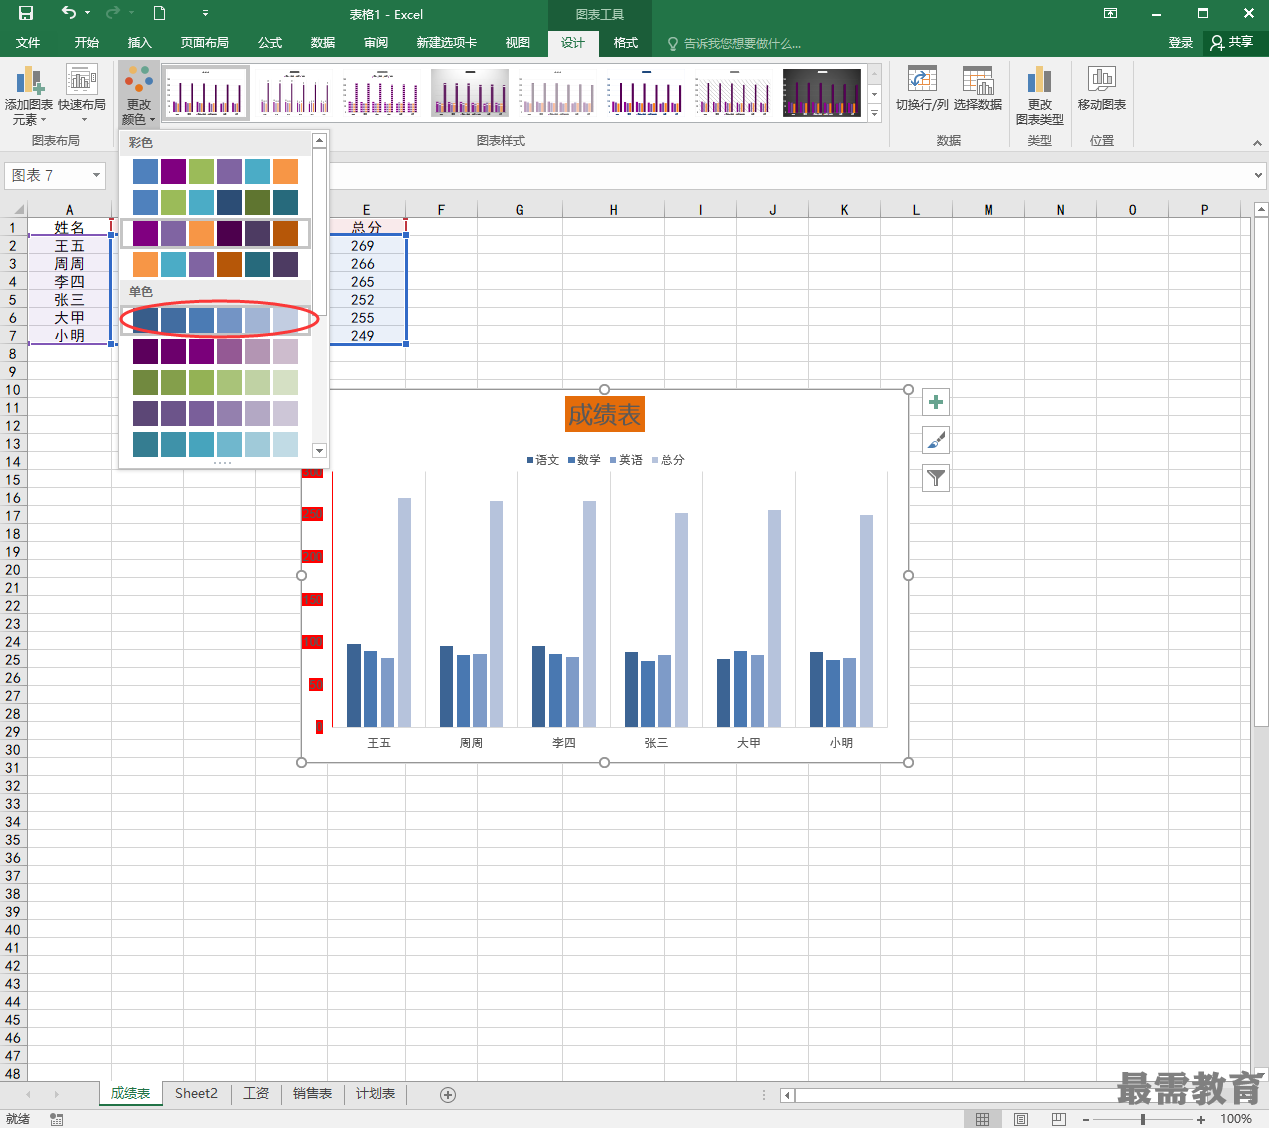Select the first chart style thumbnail
The height and width of the screenshot is (1128, 1269).
[205, 93]
